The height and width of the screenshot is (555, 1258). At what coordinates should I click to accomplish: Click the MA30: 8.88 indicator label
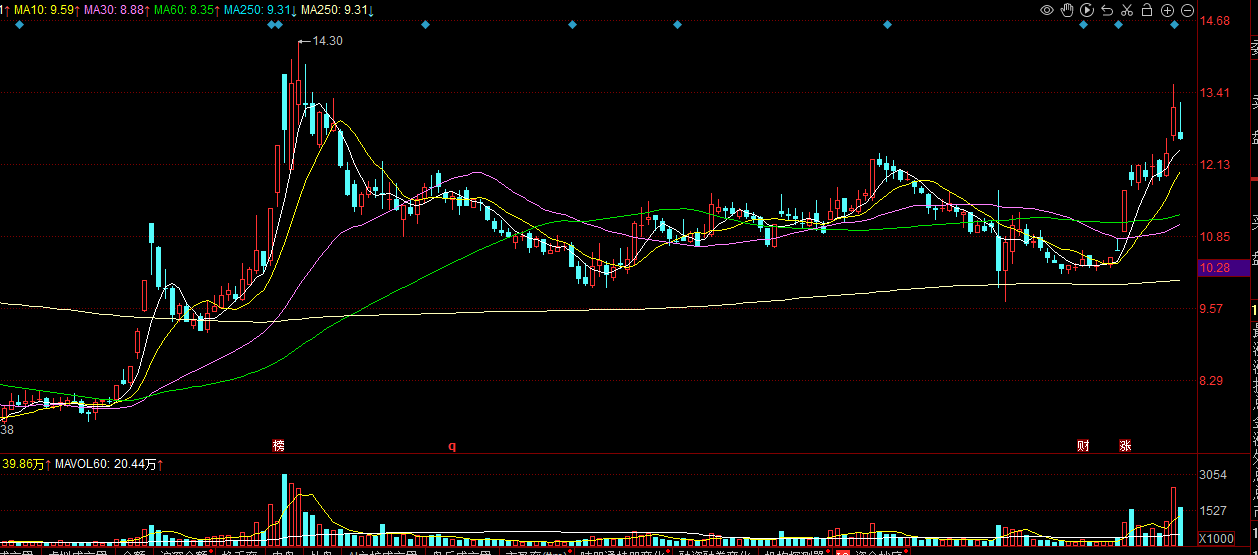click(x=117, y=10)
